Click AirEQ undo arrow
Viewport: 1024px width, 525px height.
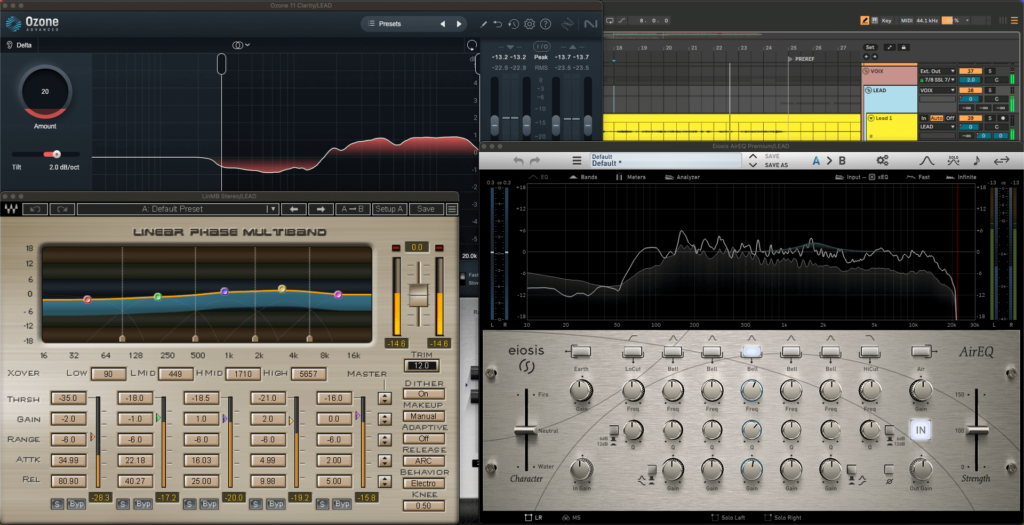(x=519, y=161)
